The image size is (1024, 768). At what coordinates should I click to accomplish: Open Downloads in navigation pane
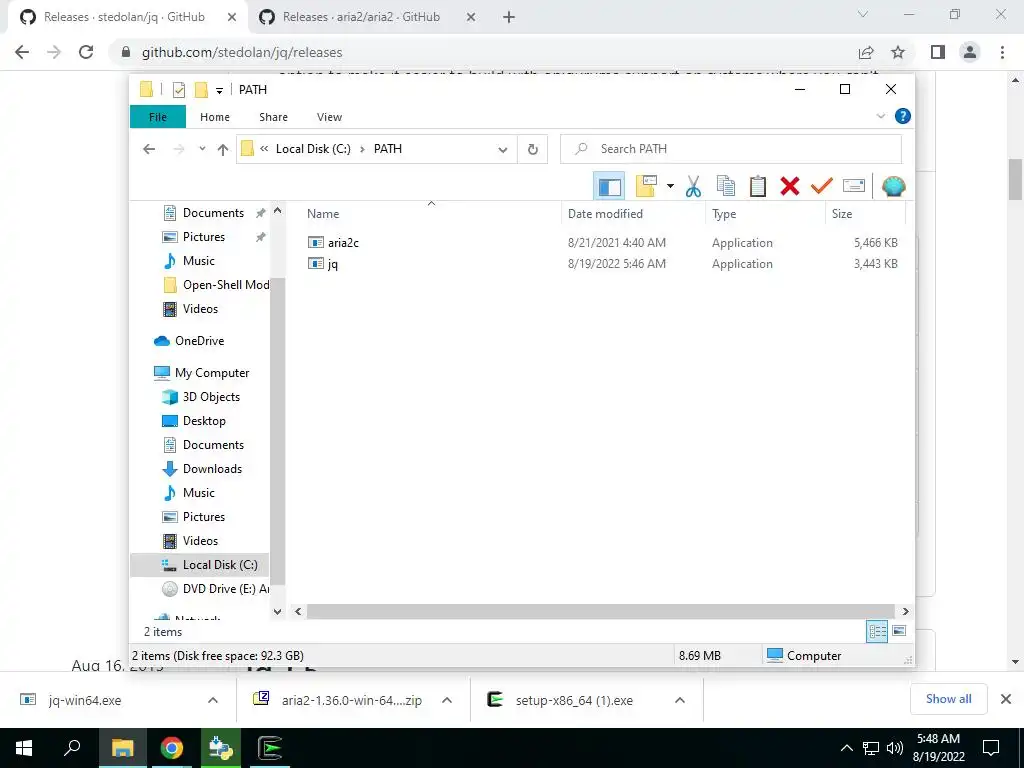coord(212,469)
